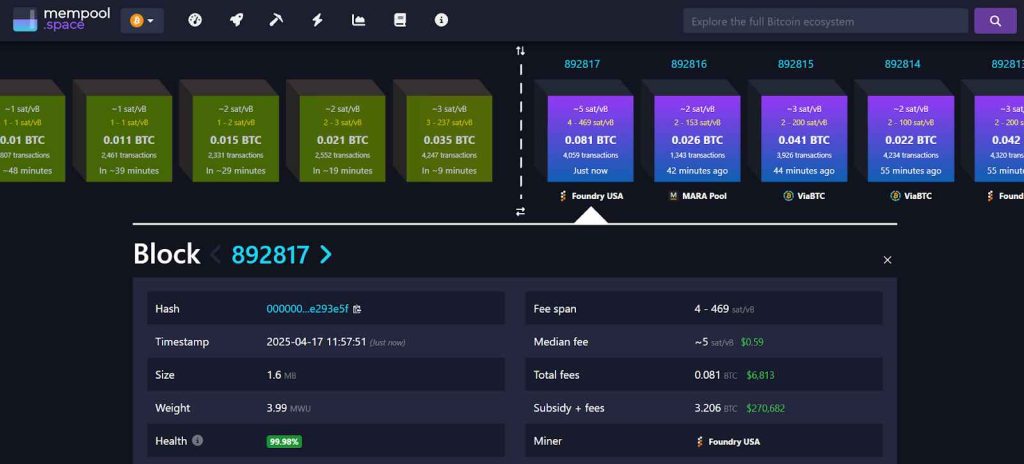1024x464 pixels.
Task: Close the Block 892817 details panel
Action: pos(887,260)
